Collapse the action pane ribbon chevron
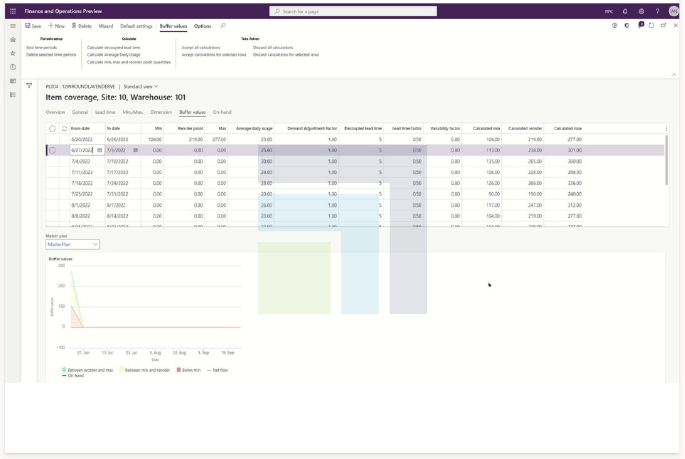The height and width of the screenshot is (459, 685). coord(674,75)
